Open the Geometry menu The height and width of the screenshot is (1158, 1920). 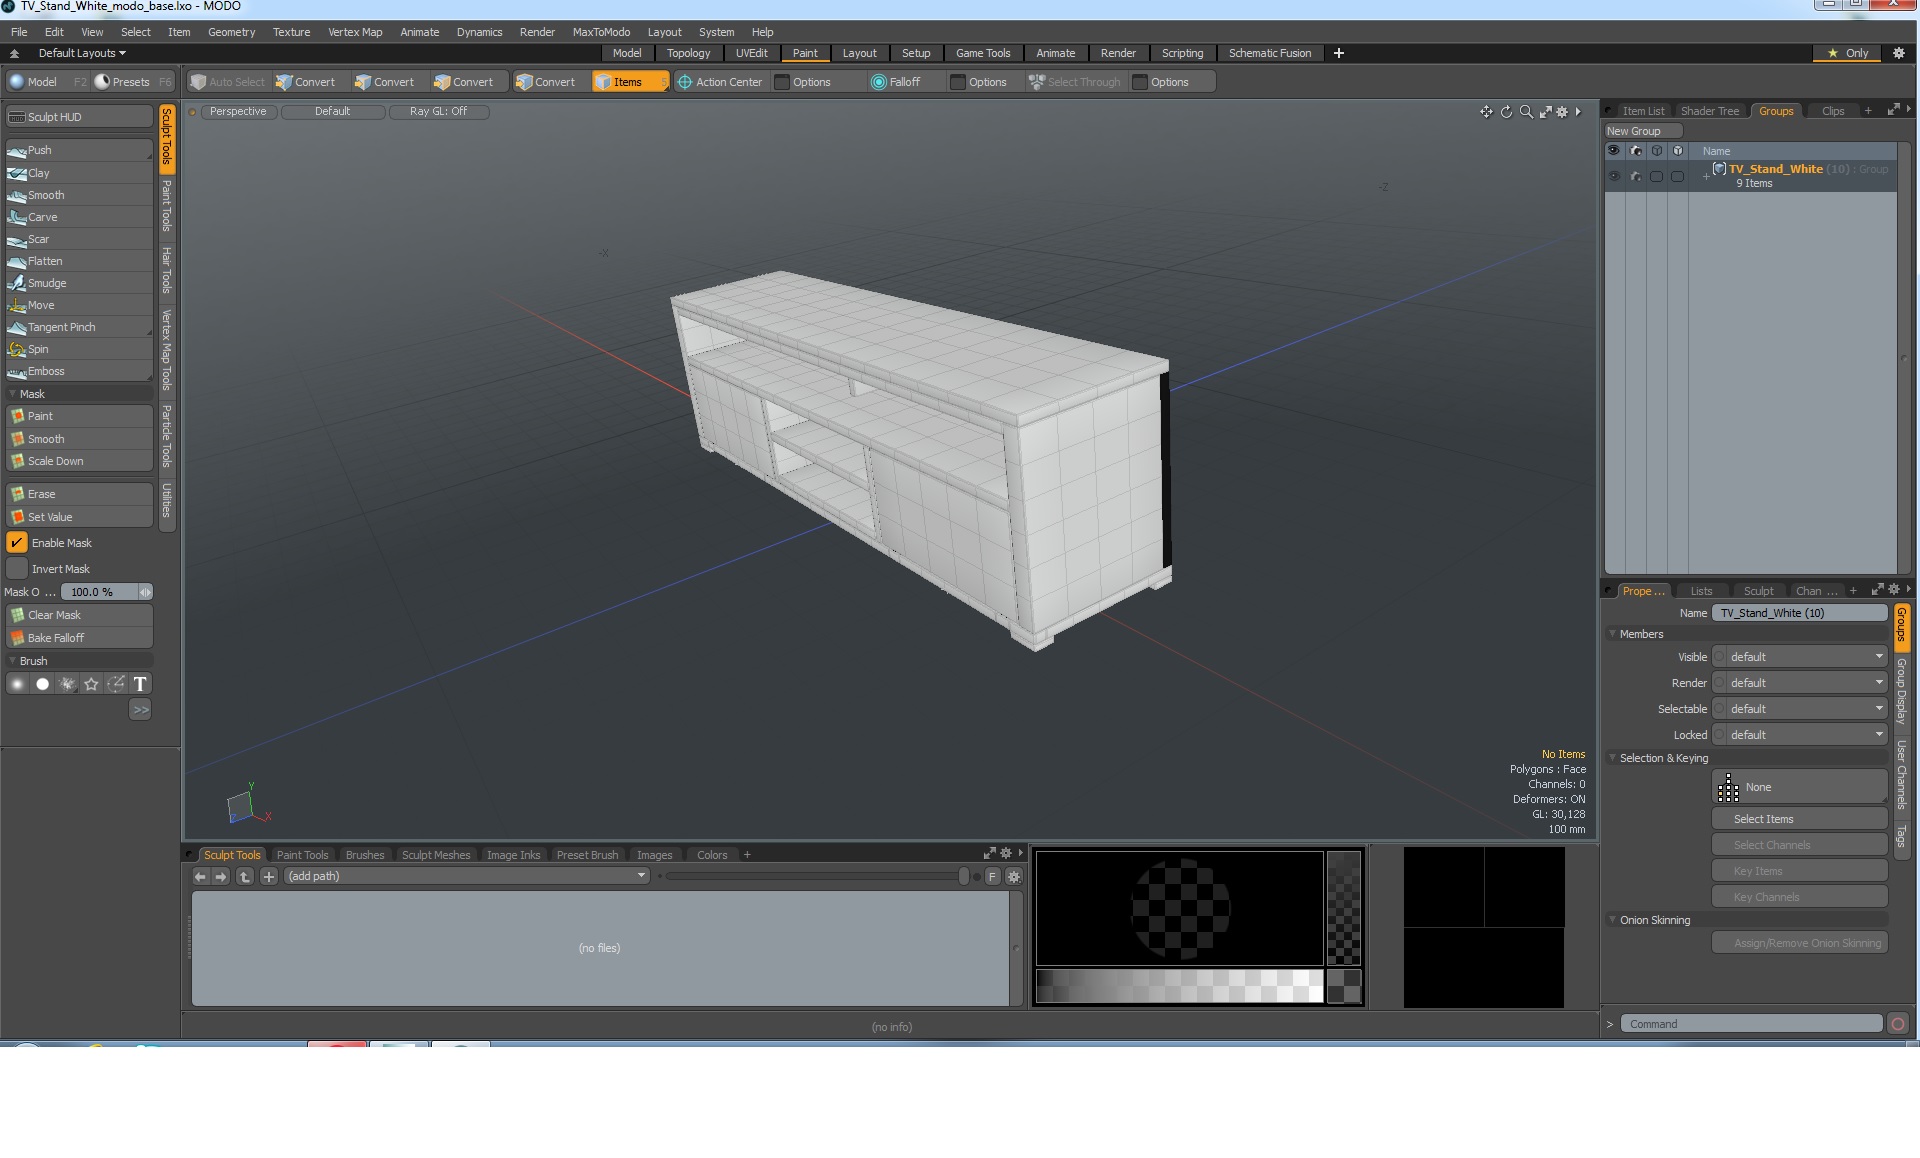coord(231,32)
